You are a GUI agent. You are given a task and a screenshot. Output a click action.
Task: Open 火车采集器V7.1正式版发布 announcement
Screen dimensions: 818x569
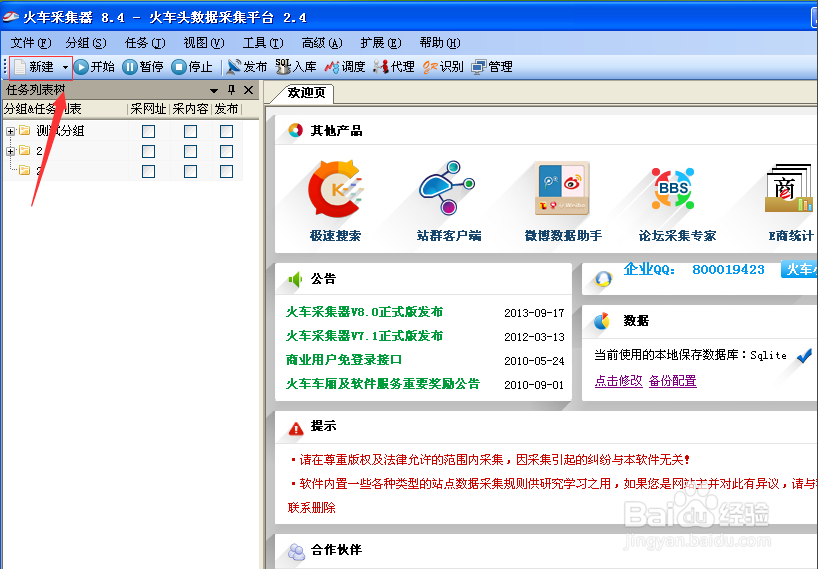click(364, 336)
